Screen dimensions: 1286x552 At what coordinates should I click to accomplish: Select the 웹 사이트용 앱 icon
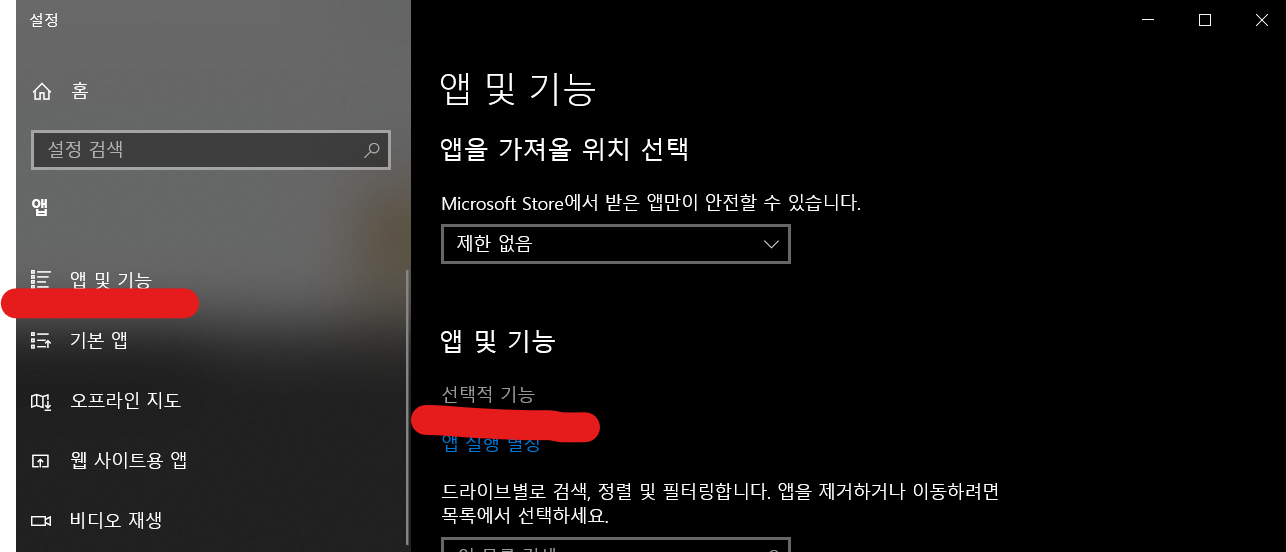pyautogui.click(x=41, y=461)
